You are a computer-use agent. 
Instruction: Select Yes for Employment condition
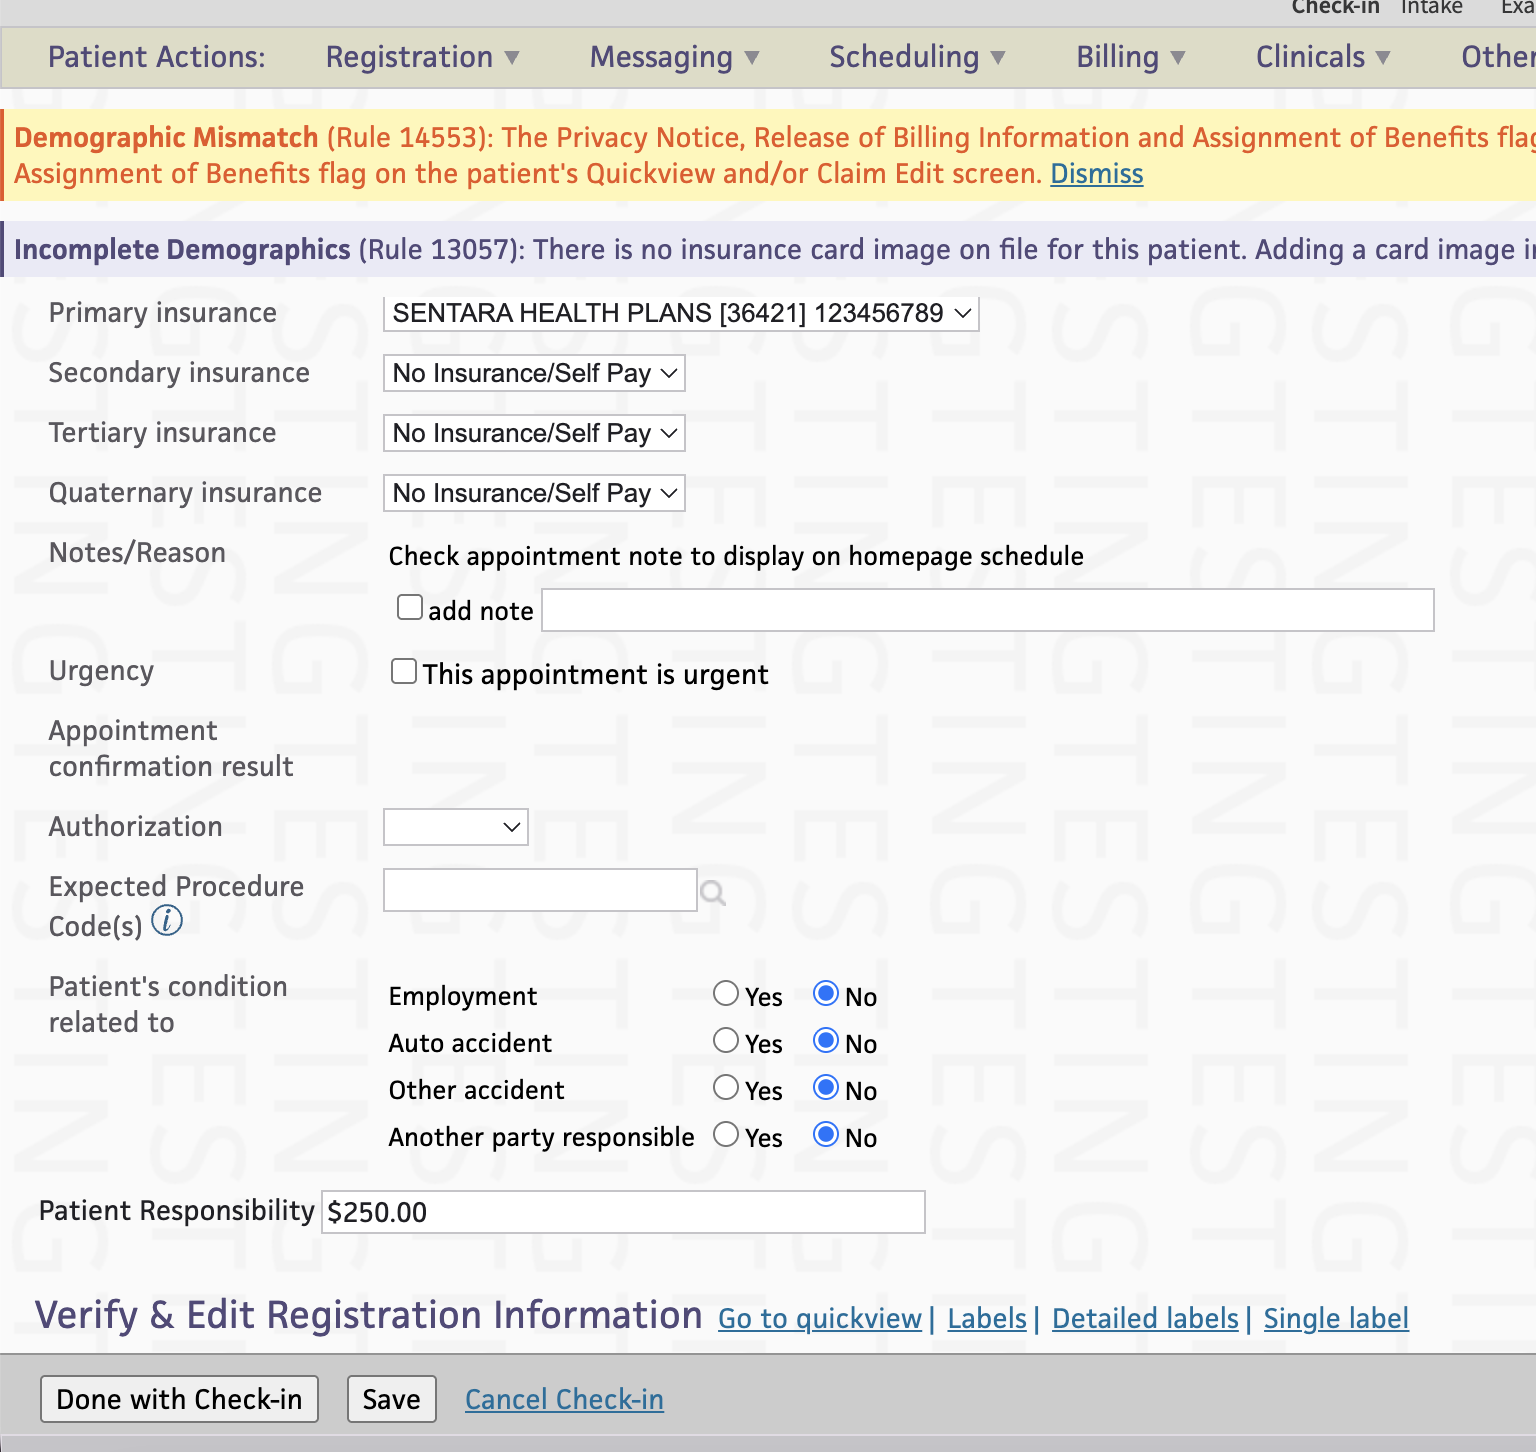726,993
